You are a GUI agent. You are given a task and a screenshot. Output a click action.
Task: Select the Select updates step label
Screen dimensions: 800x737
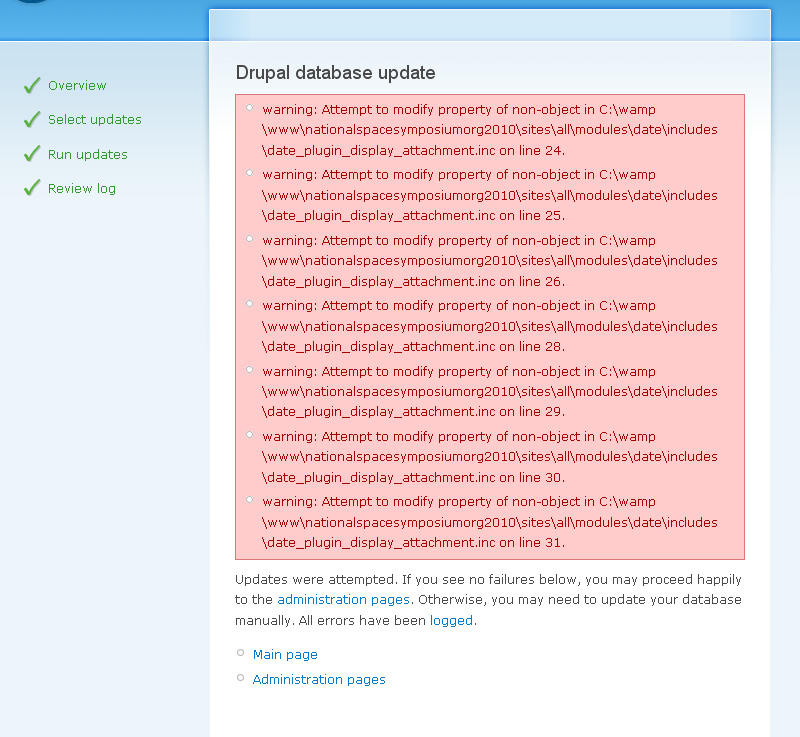pyautogui.click(x=95, y=120)
